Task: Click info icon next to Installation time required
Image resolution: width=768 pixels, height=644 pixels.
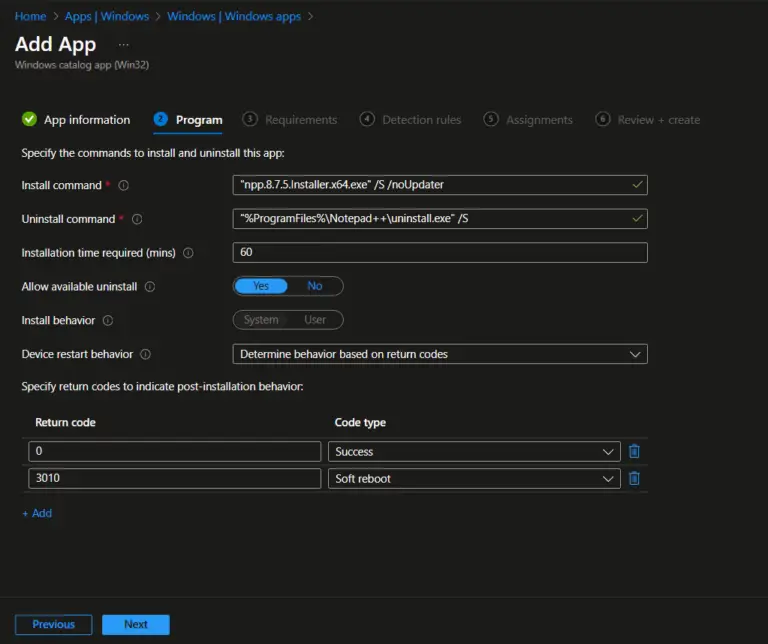Action: [188, 253]
